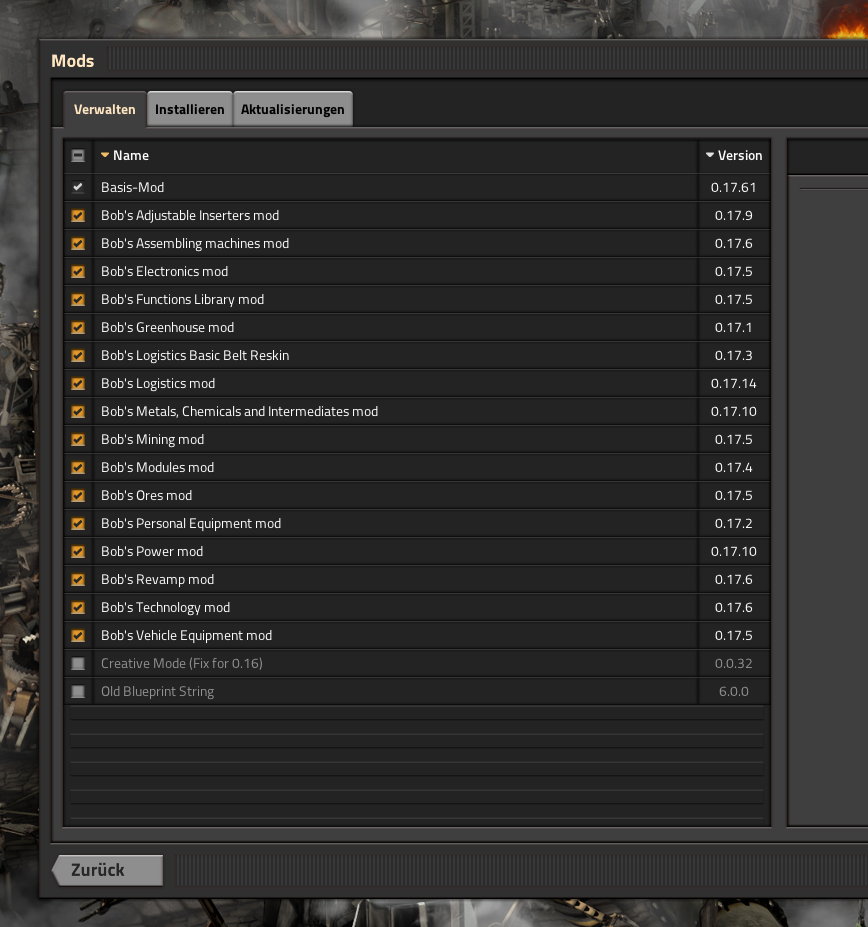This screenshot has width=868, height=927.
Task: Disable Bob's Vehicle Equipment mod checkbox
Action: (77, 636)
